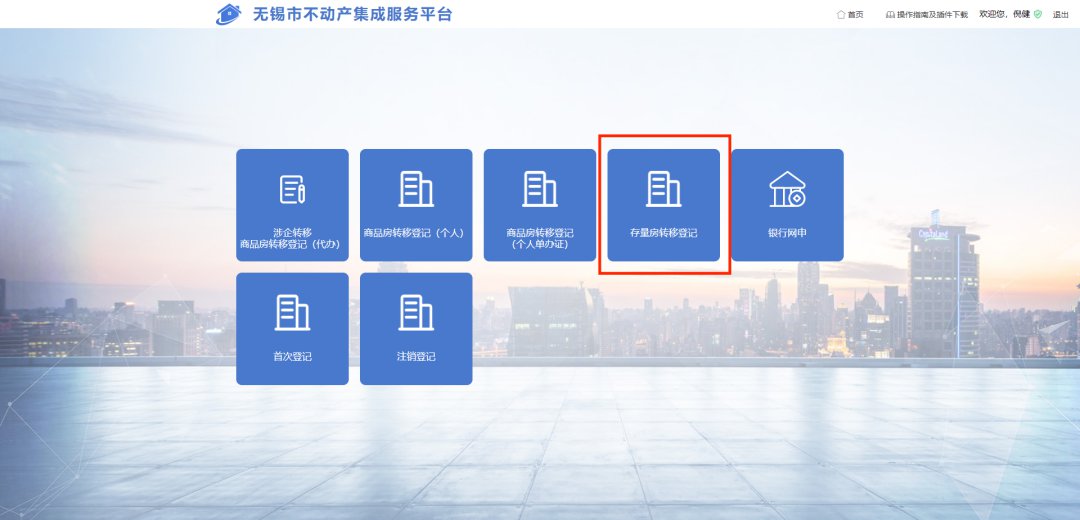Click the building icon on 注销登记 tile
The height and width of the screenshot is (520, 1080).
point(416,313)
